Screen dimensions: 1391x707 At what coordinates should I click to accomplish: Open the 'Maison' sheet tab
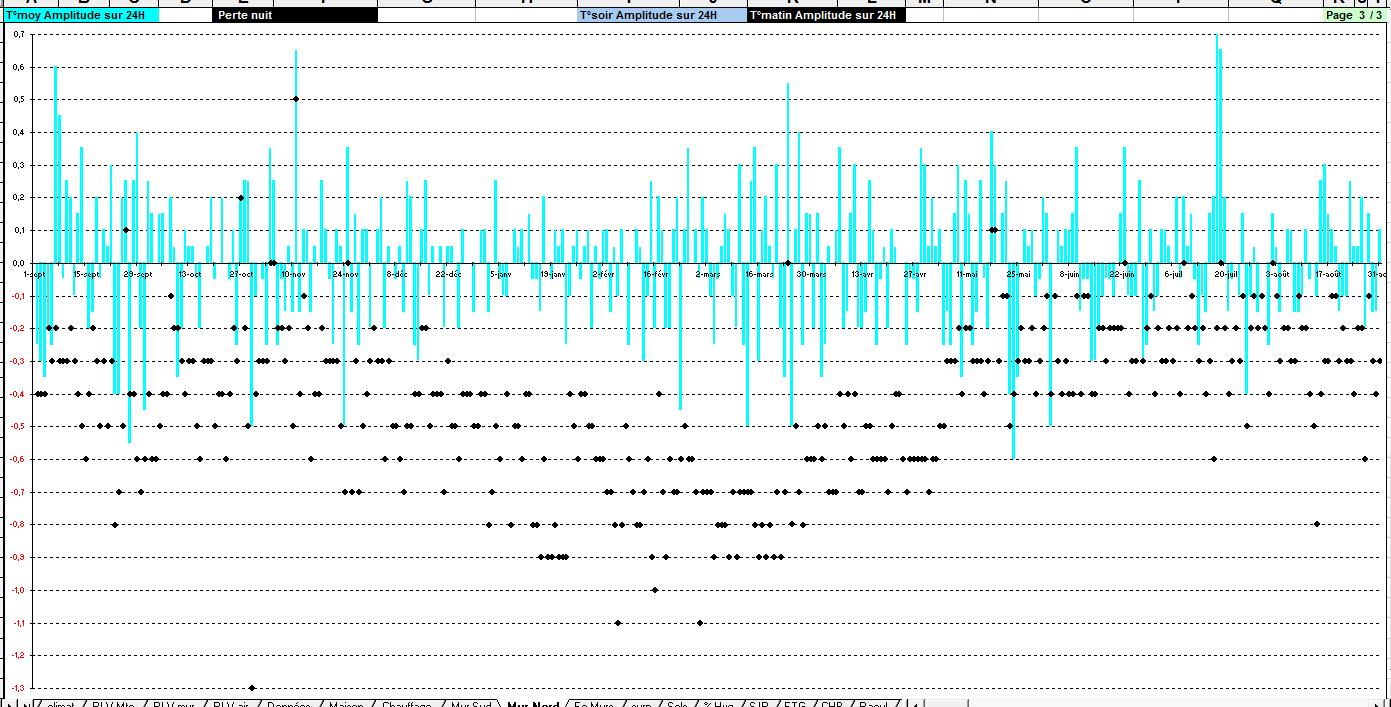point(346,703)
